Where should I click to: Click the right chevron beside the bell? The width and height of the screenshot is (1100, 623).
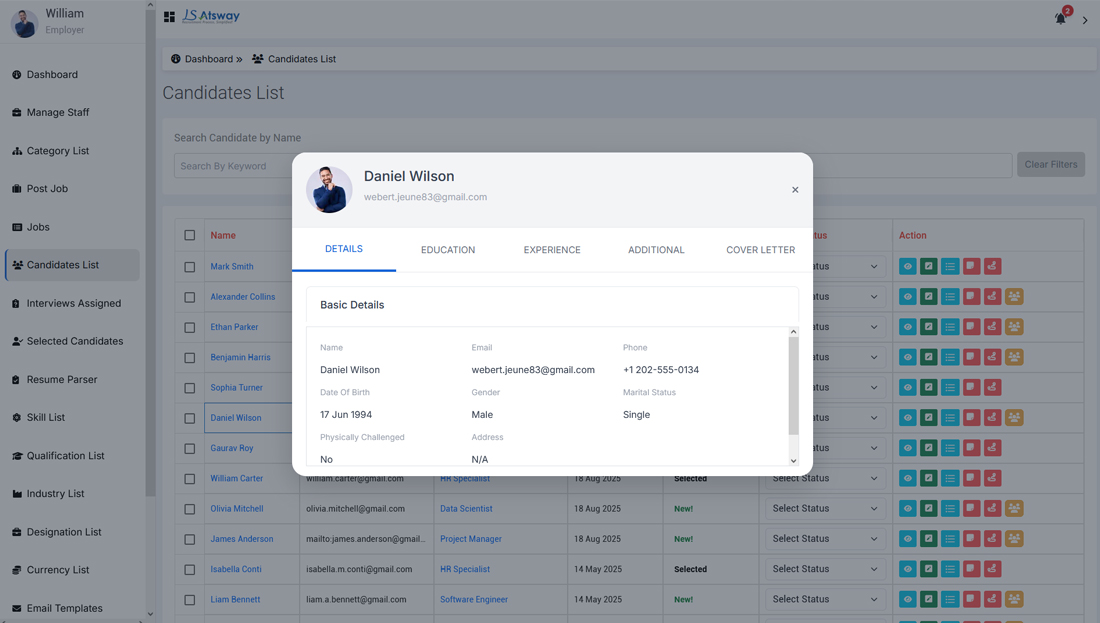(x=1085, y=19)
